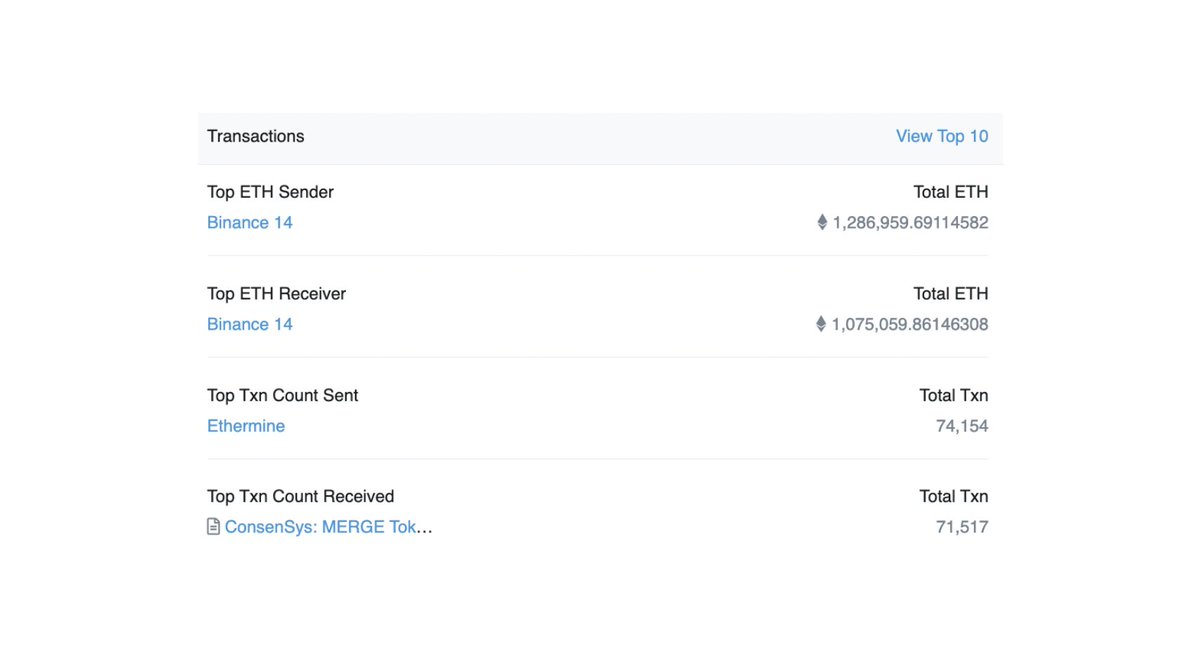Click the contract document icon beside ConsenSys

click(x=213, y=527)
